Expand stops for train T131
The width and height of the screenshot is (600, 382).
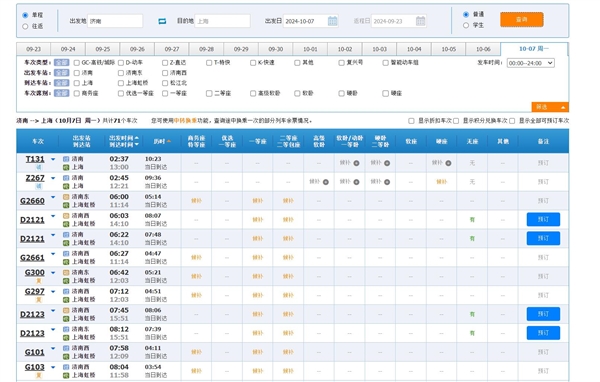coord(53,159)
